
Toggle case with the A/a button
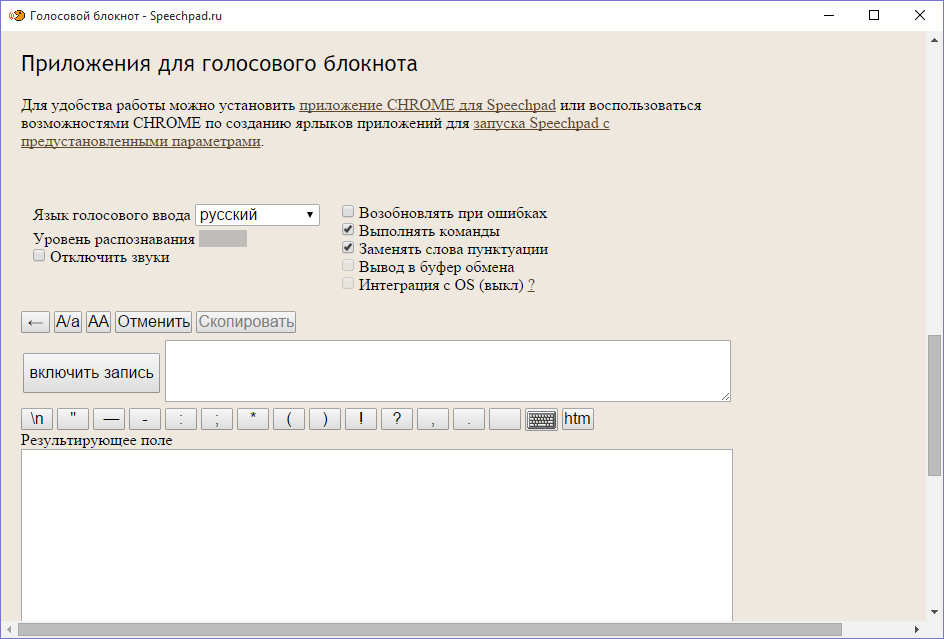tap(68, 322)
